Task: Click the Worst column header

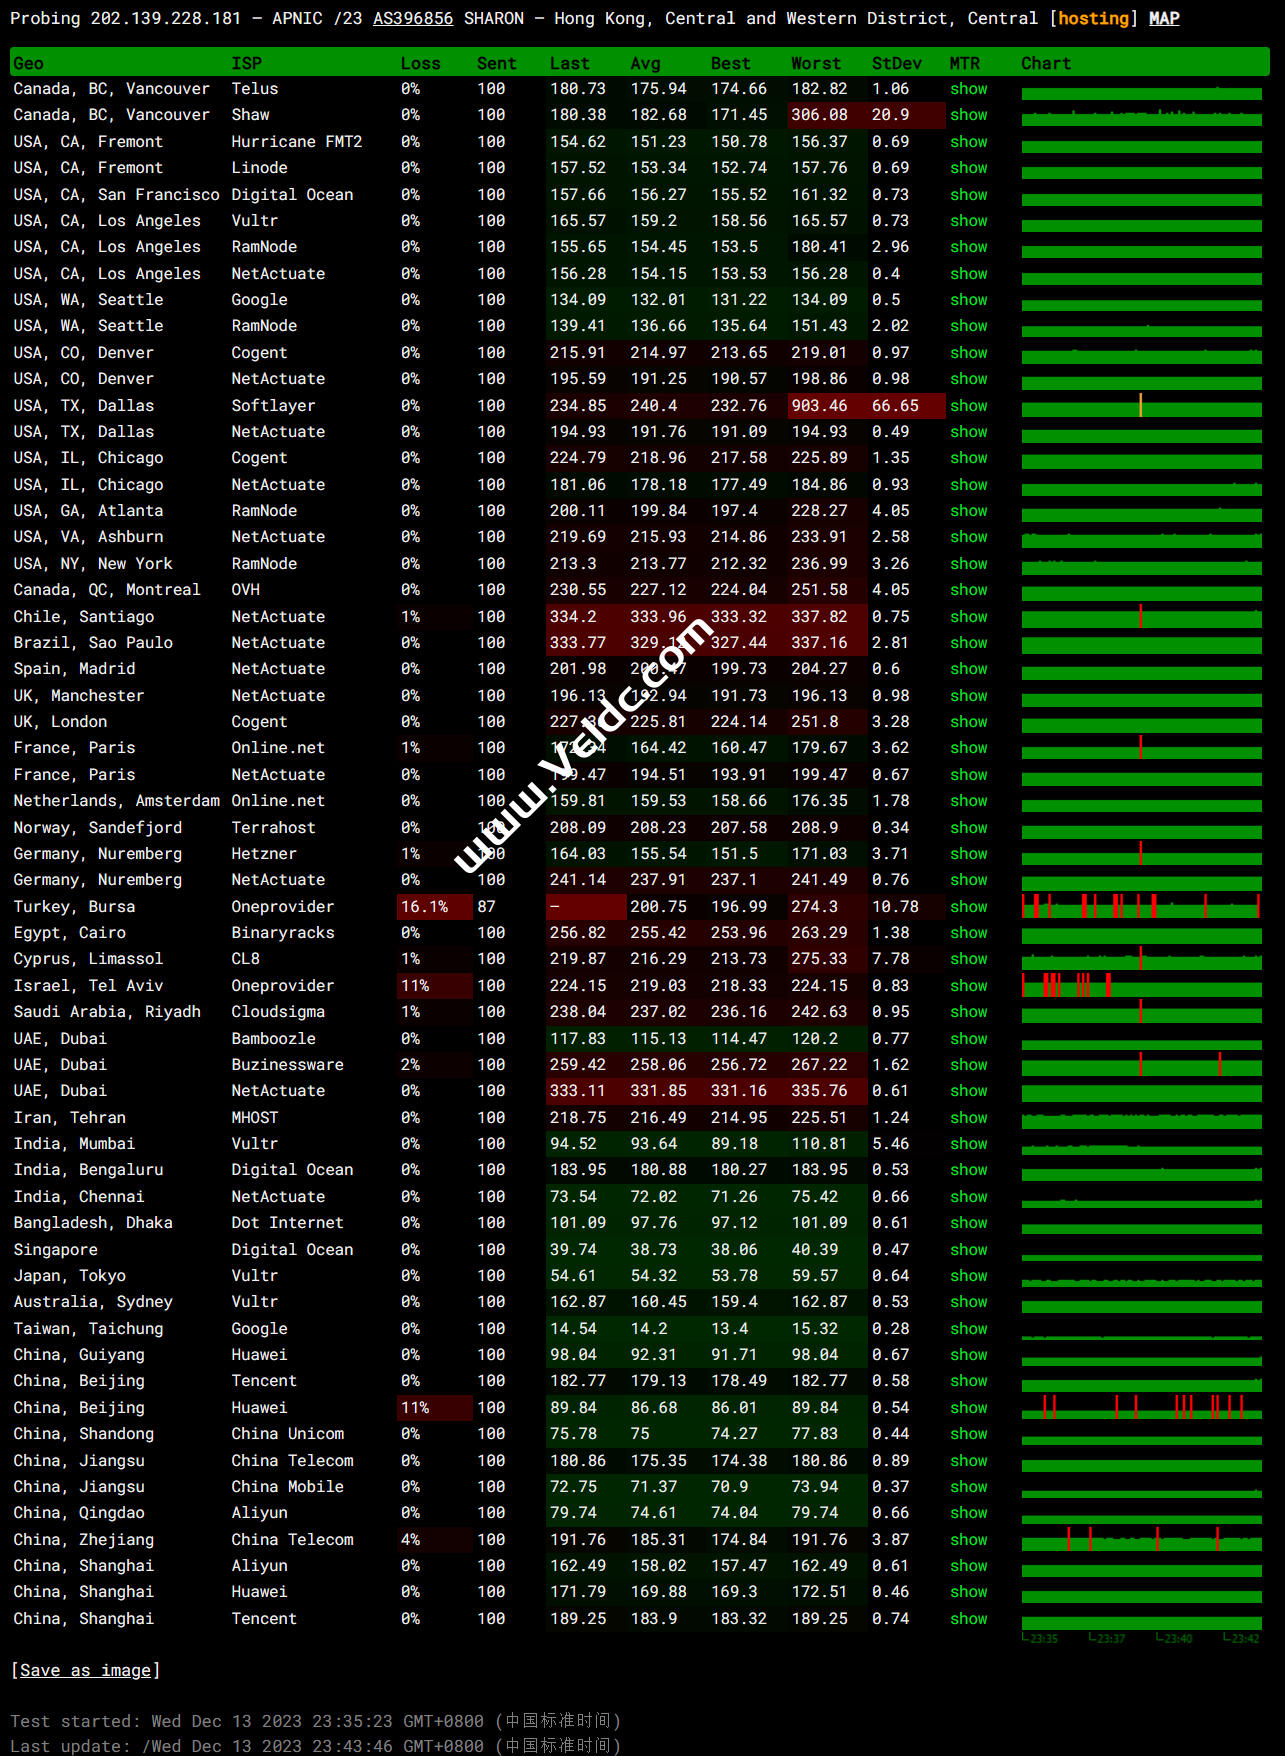Action: (816, 63)
